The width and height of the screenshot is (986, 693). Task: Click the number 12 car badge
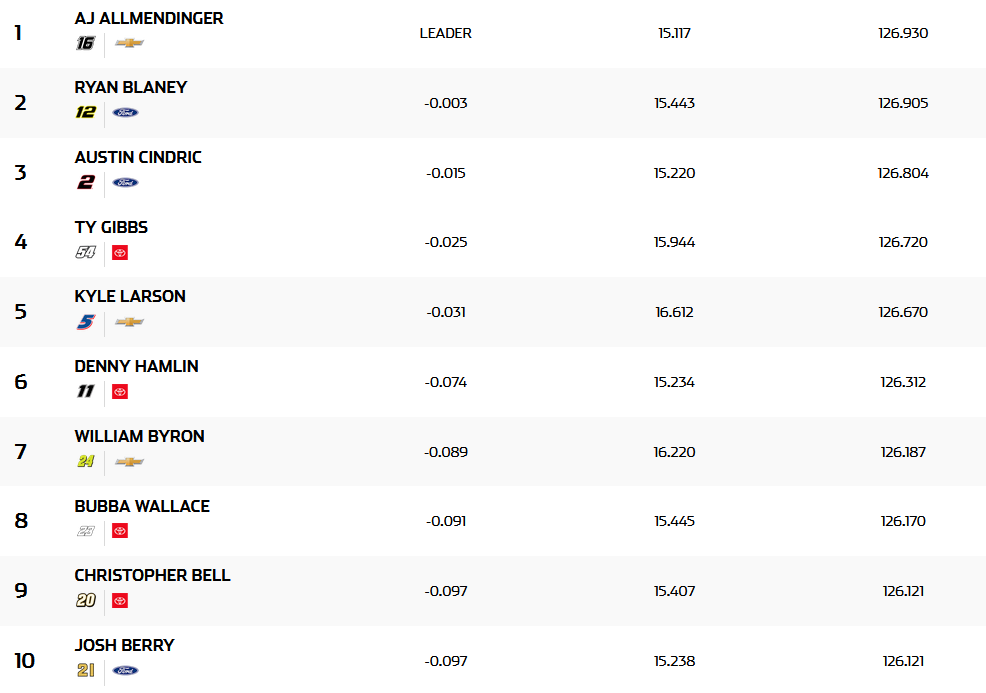[x=86, y=113]
